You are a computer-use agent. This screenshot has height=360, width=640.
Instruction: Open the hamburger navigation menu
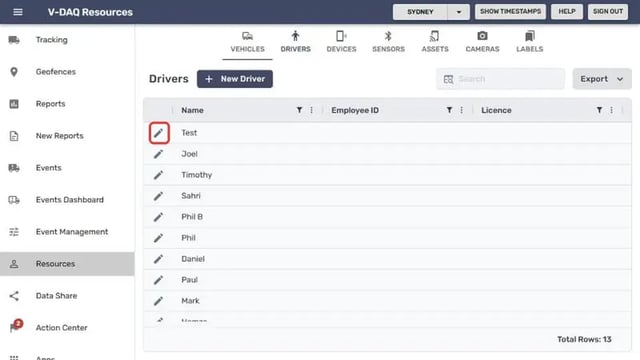18,12
